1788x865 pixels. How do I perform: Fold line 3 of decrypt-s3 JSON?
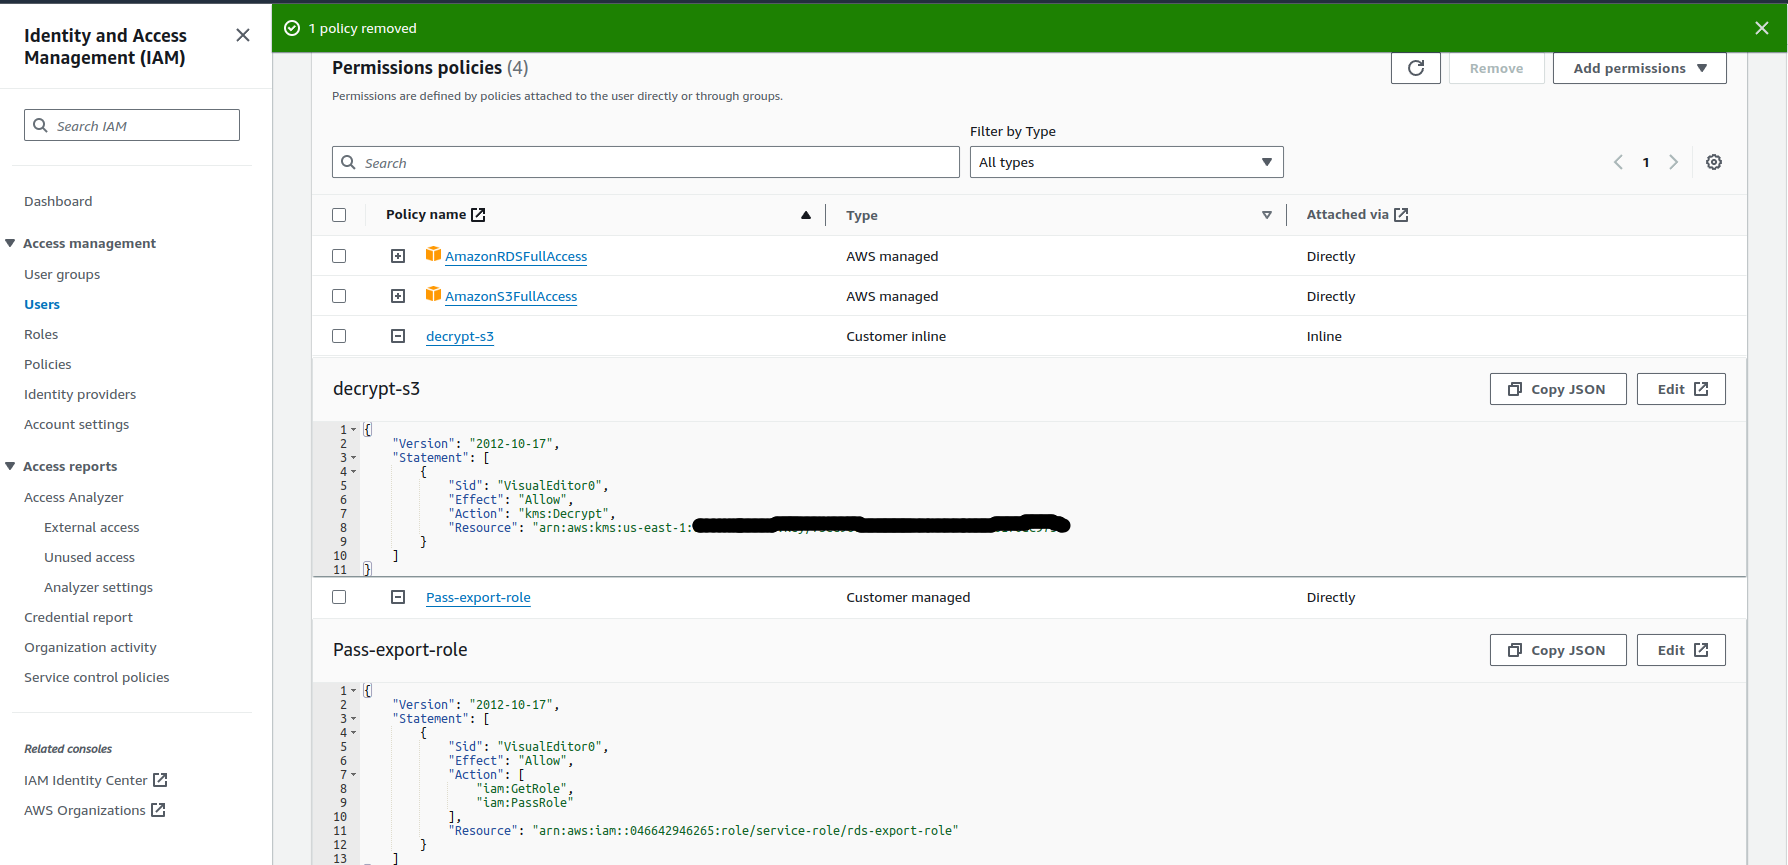[354, 458]
